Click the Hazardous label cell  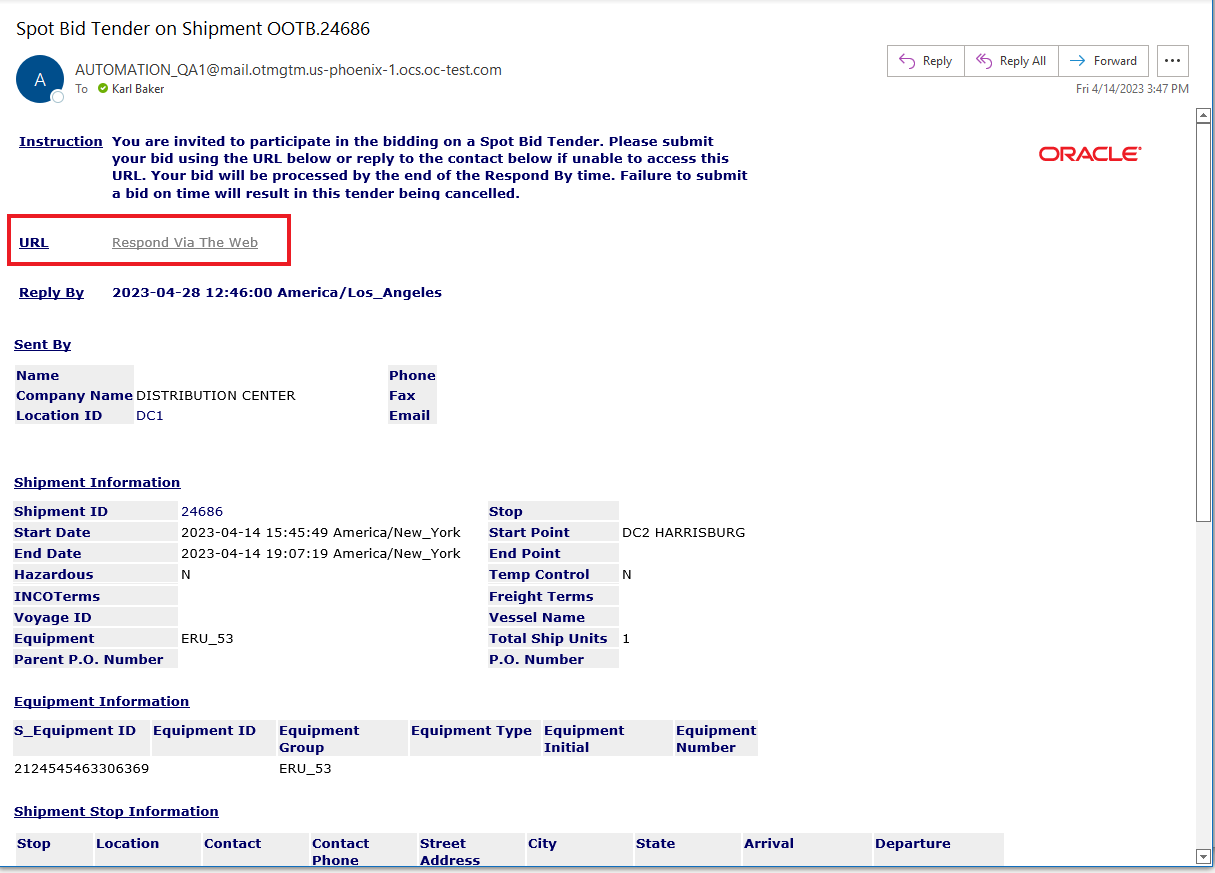tap(95, 575)
